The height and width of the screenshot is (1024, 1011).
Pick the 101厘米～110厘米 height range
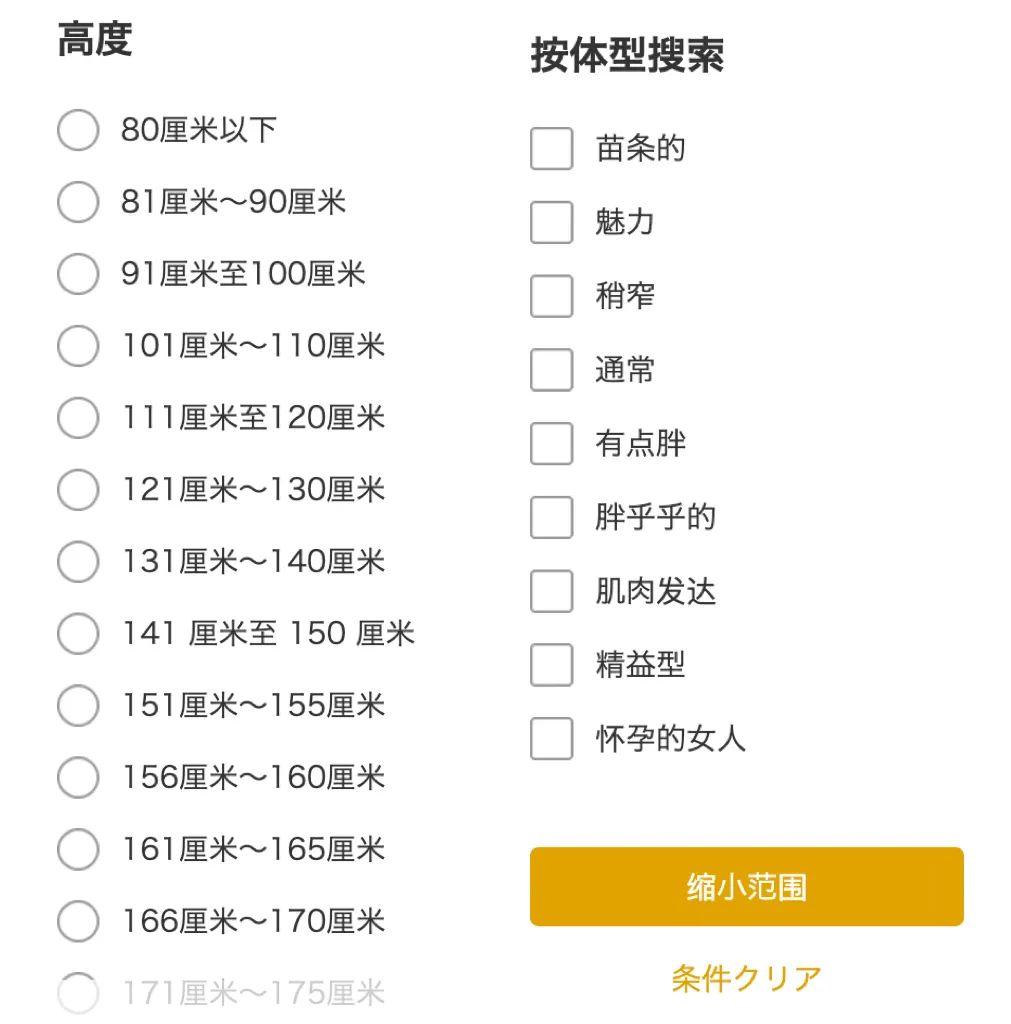78,346
